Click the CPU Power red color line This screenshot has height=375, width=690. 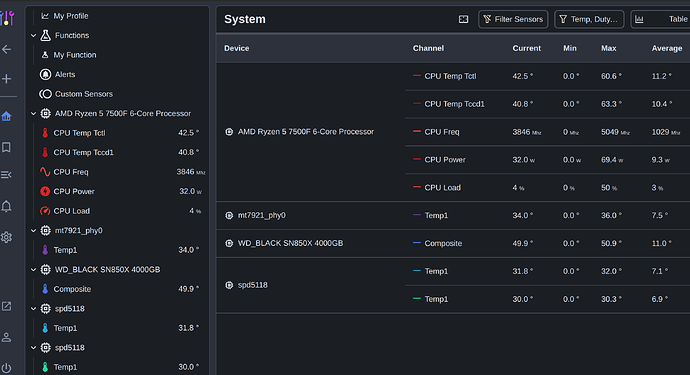click(x=417, y=159)
